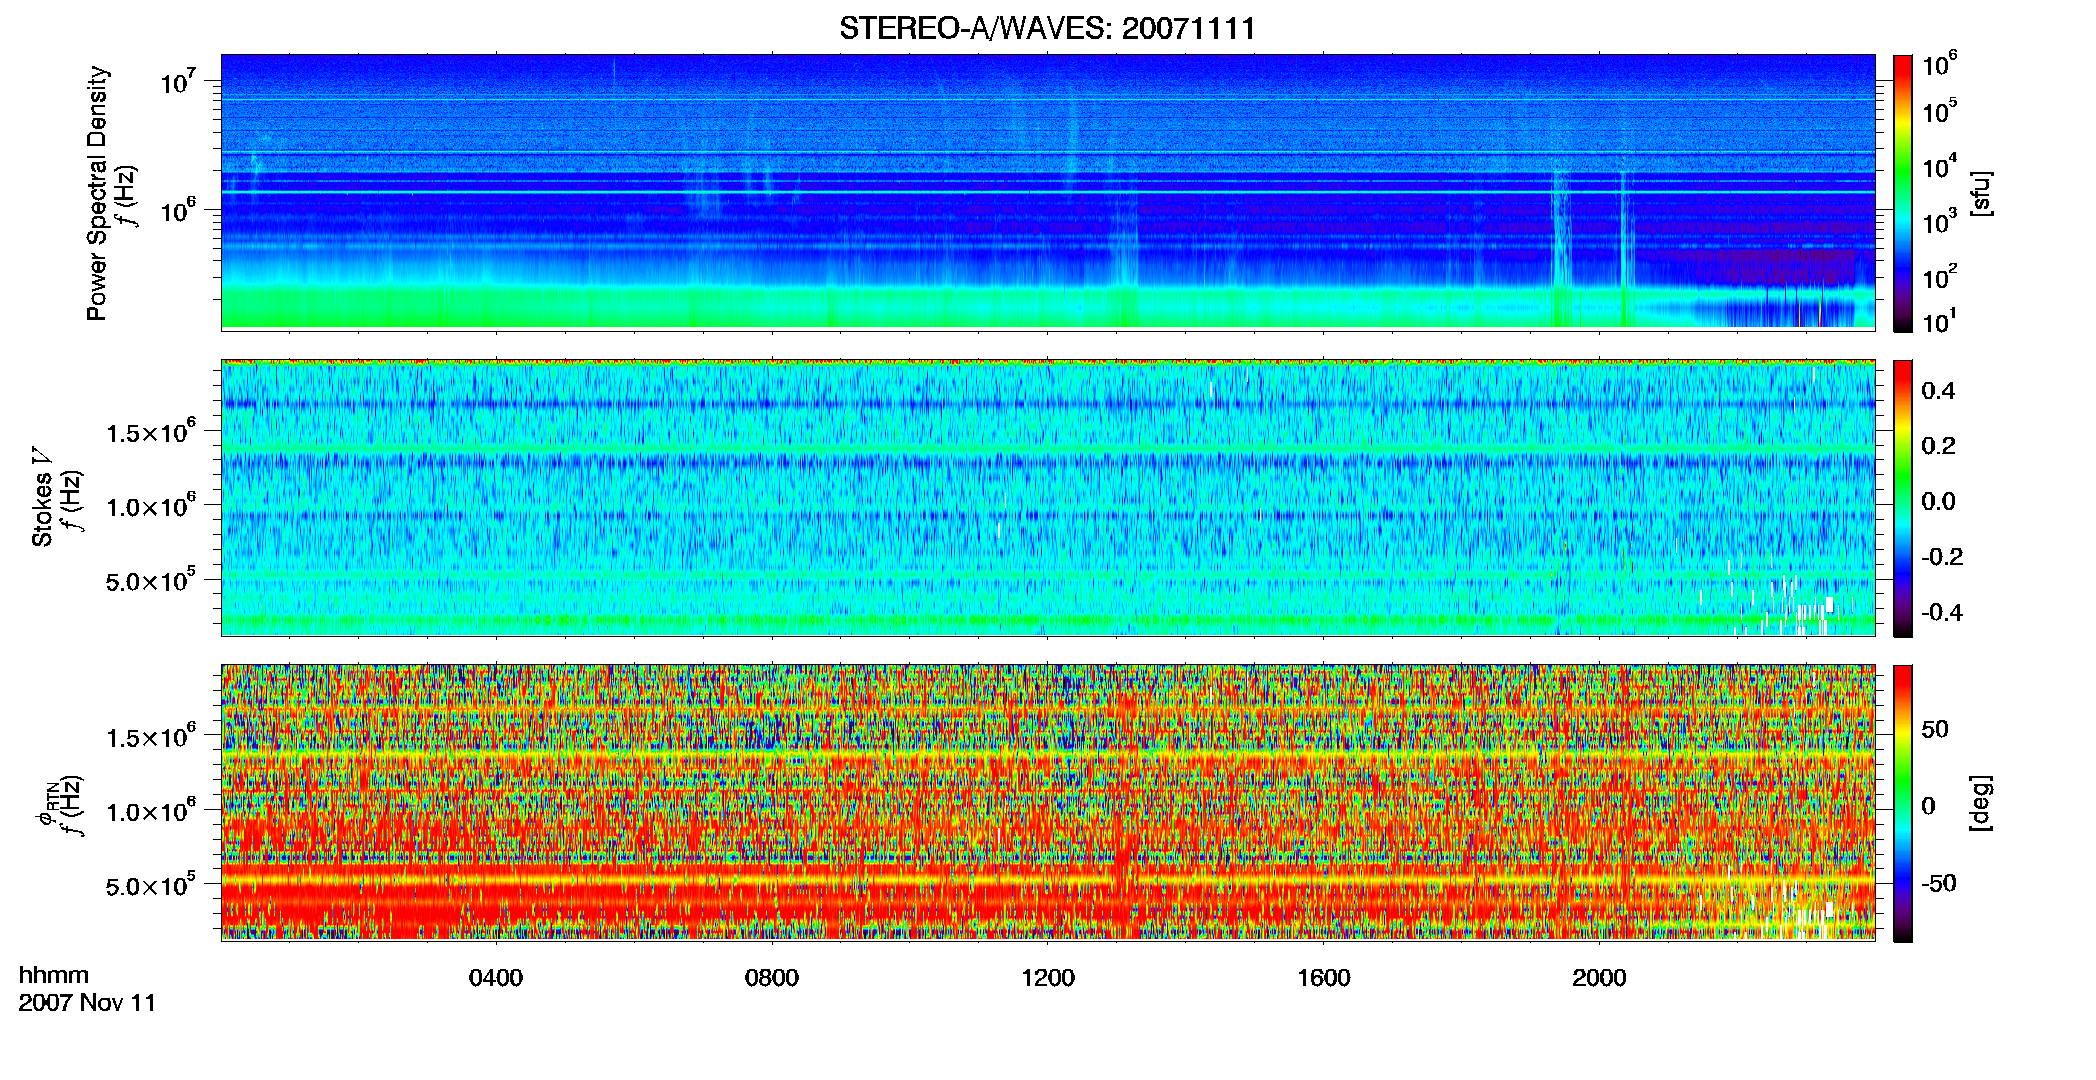Click inside the Stokes V spectrogram panel
2096x1080 pixels.
coord(1048,497)
